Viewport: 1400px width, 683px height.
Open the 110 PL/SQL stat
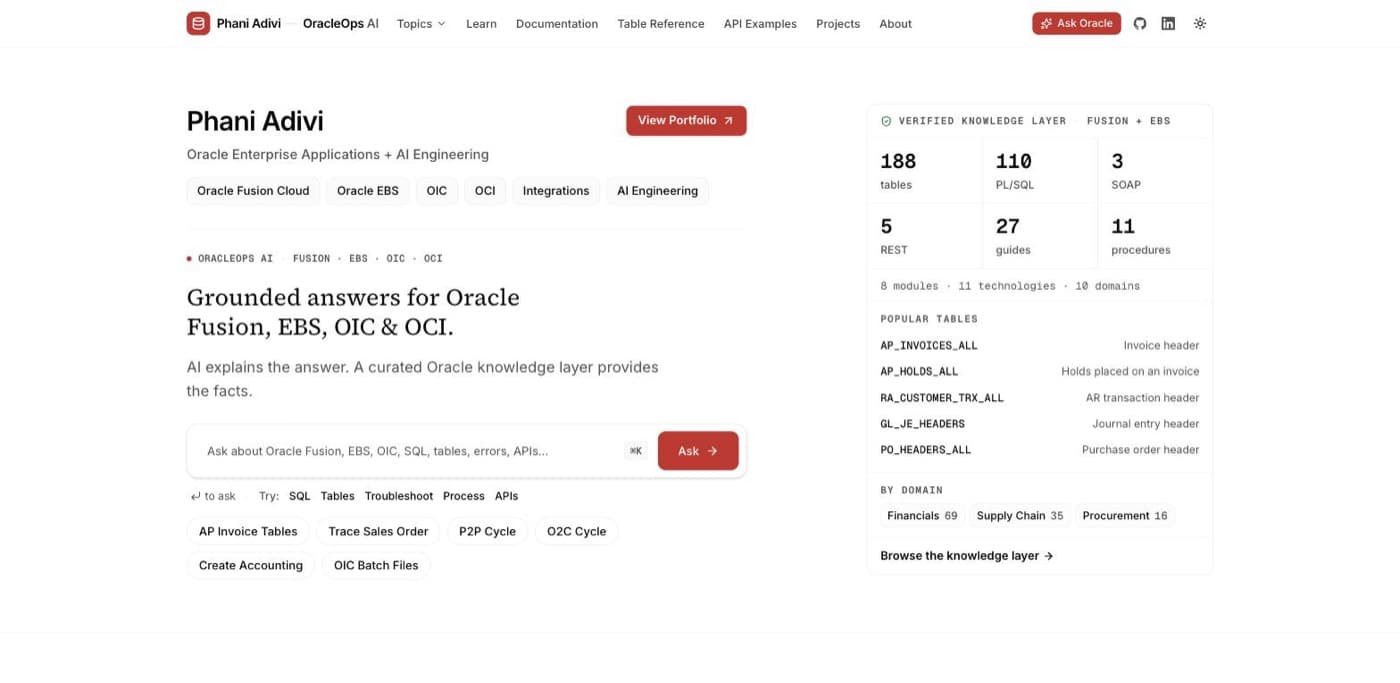pyautogui.click(x=1040, y=171)
